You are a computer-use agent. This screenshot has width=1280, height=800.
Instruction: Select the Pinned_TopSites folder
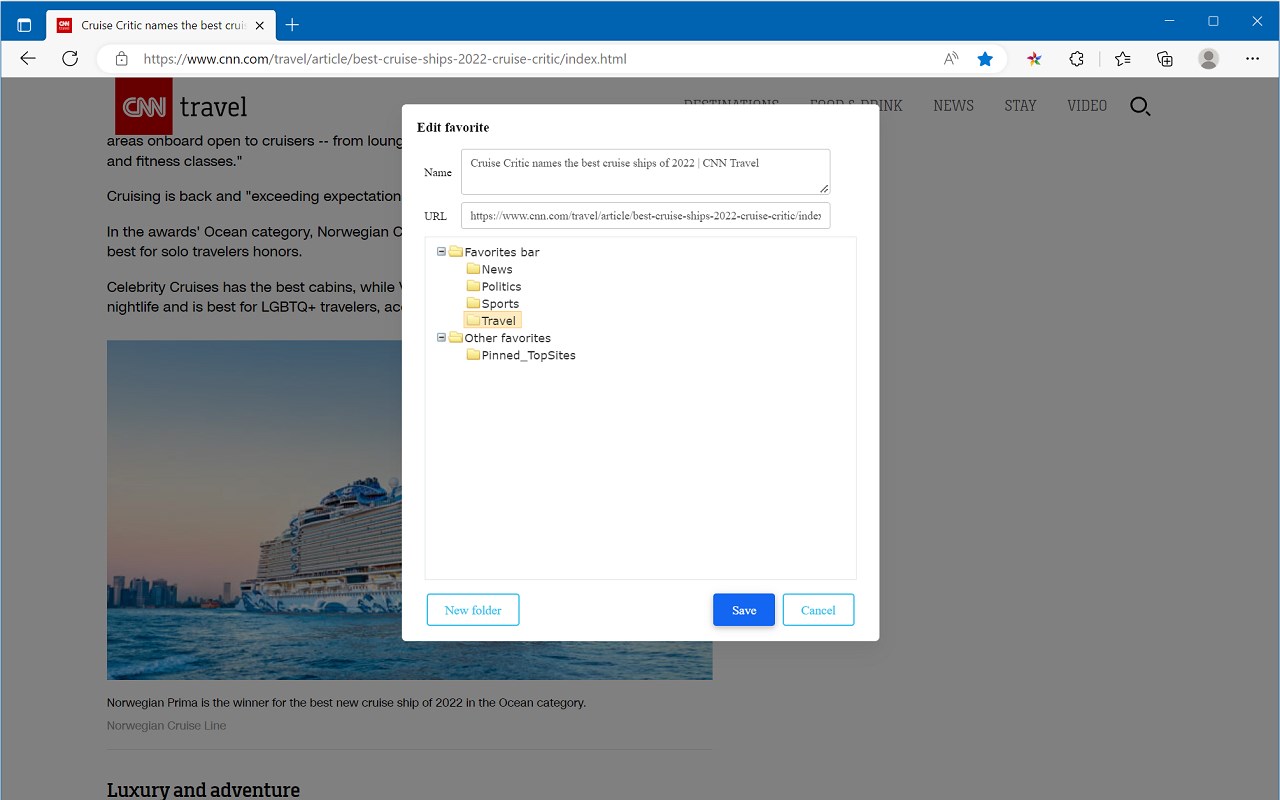[521, 355]
